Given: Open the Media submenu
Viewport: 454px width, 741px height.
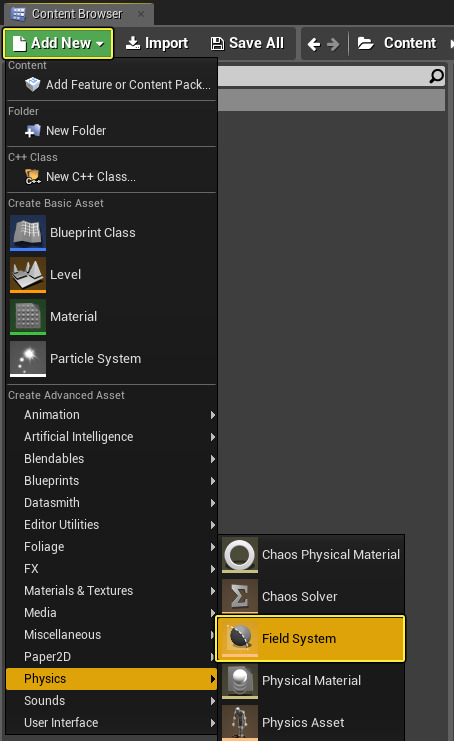Looking at the screenshot, I should tap(111, 612).
